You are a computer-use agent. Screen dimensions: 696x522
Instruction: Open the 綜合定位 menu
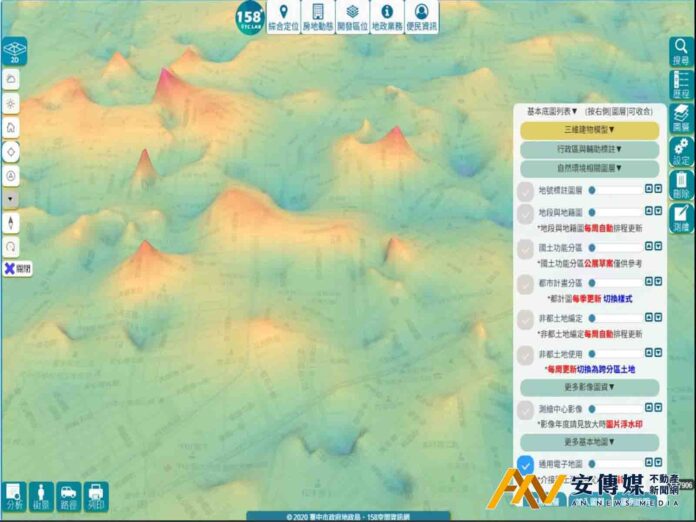pyautogui.click(x=284, y=17)
